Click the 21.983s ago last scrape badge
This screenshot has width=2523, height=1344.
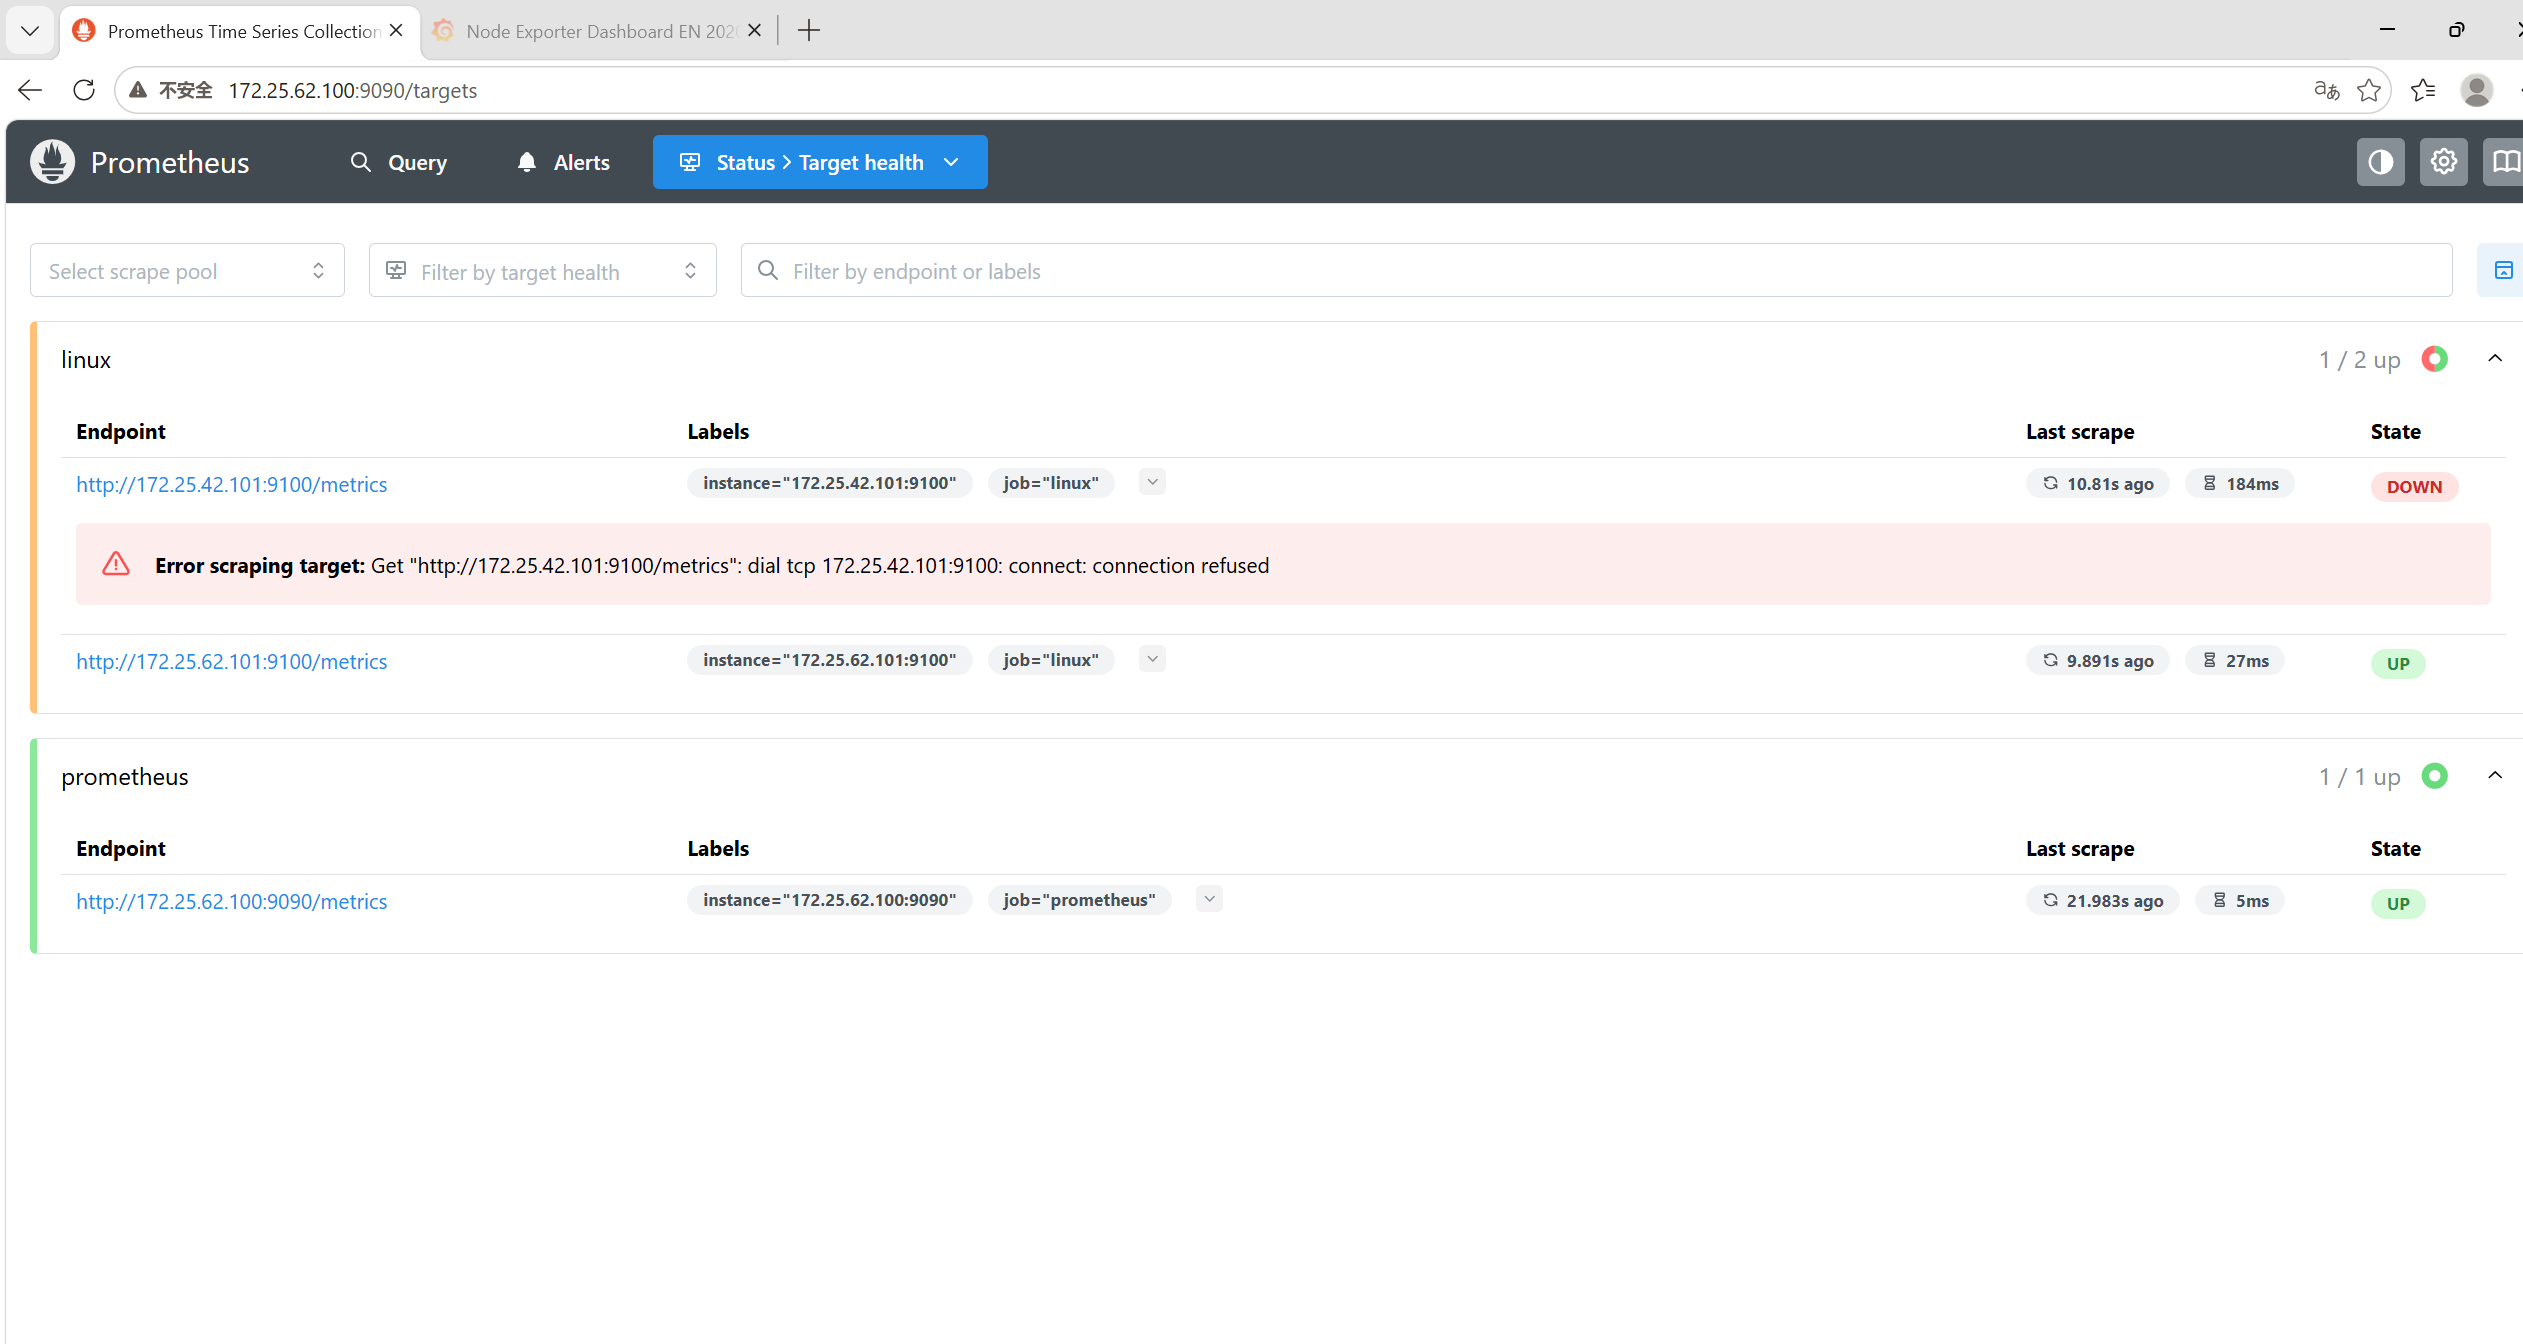(x=2102, y=901)
